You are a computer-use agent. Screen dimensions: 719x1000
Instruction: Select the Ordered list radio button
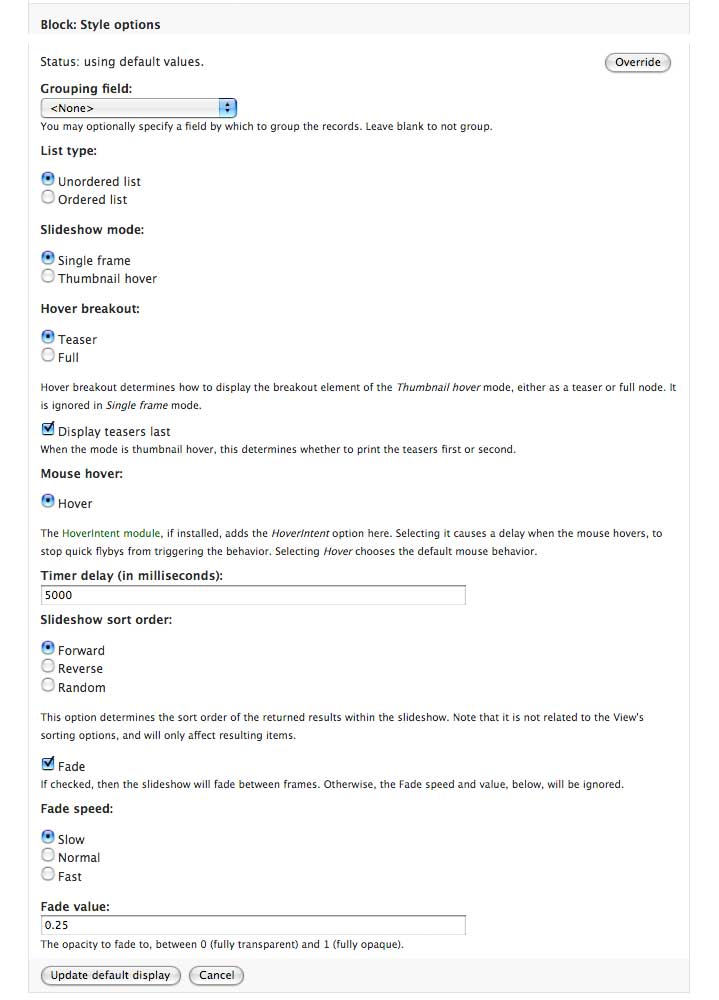[x=48, y=198]
